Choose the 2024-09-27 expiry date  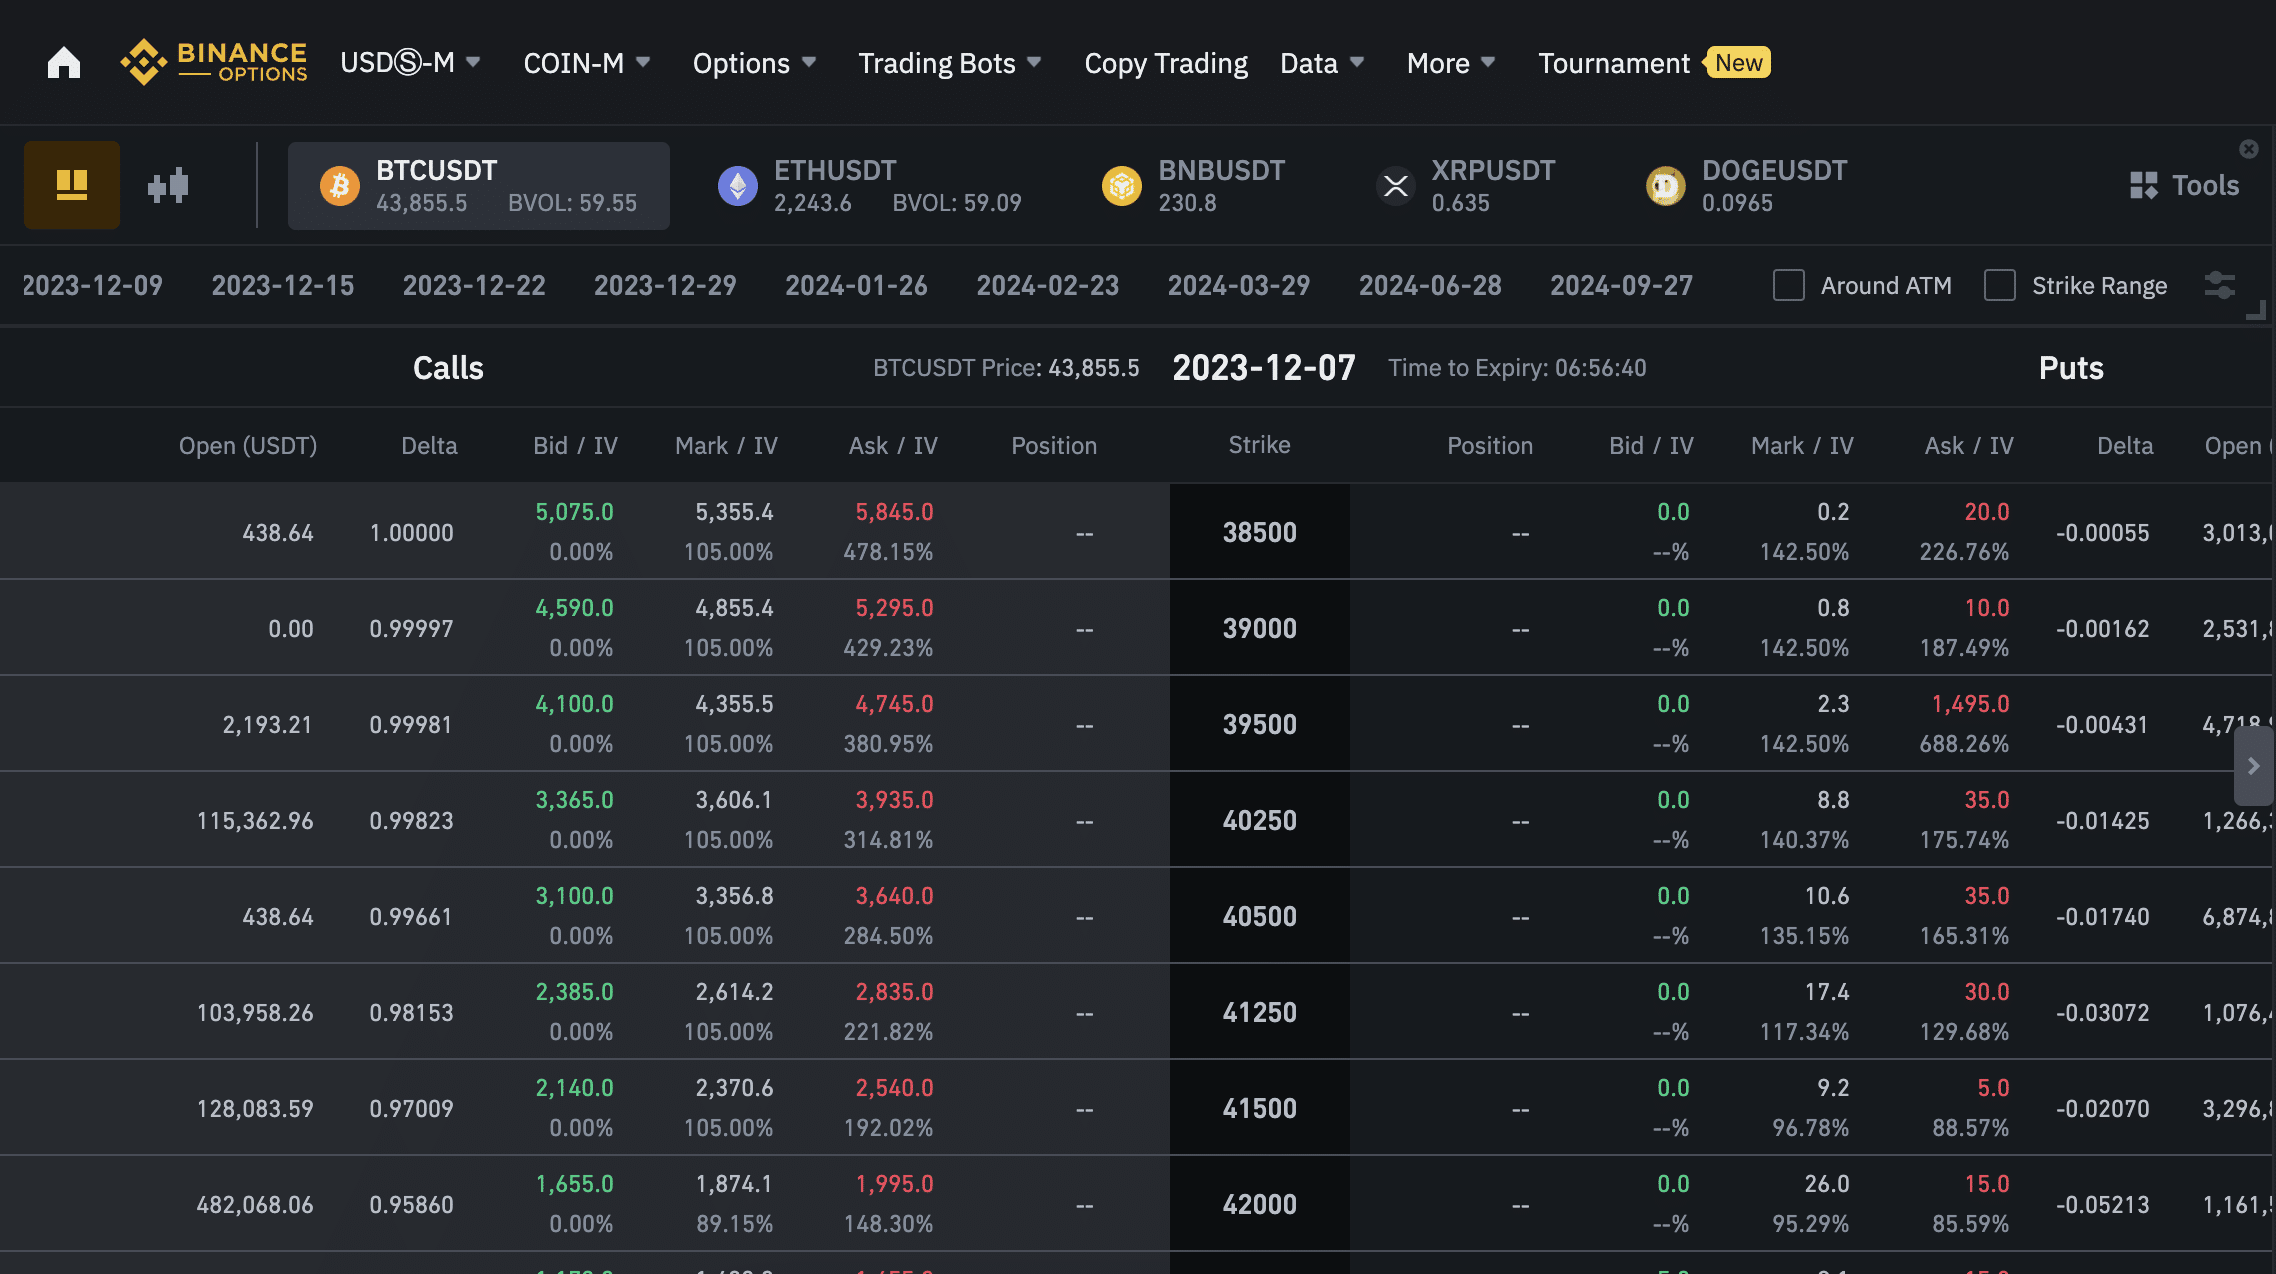1621,285
